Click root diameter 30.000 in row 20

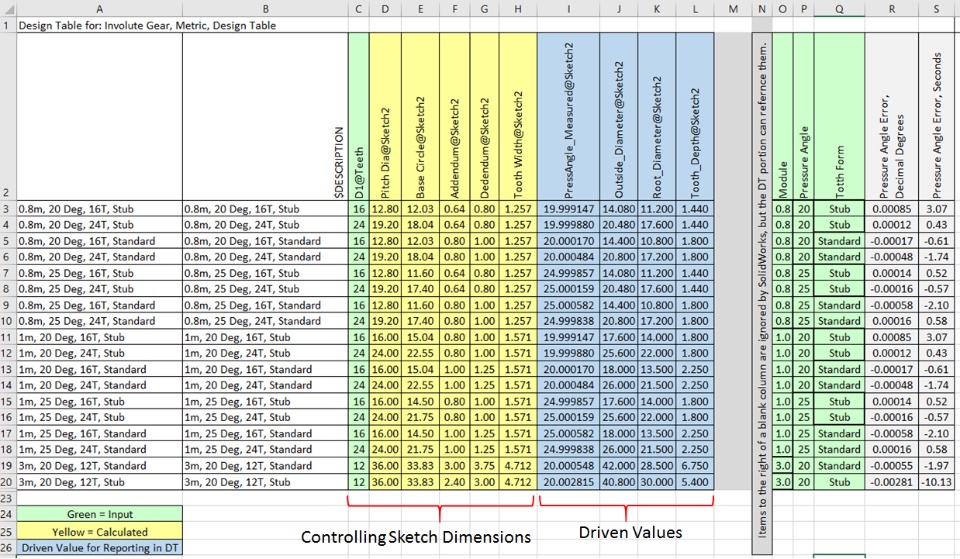click(x=656, y=482)
